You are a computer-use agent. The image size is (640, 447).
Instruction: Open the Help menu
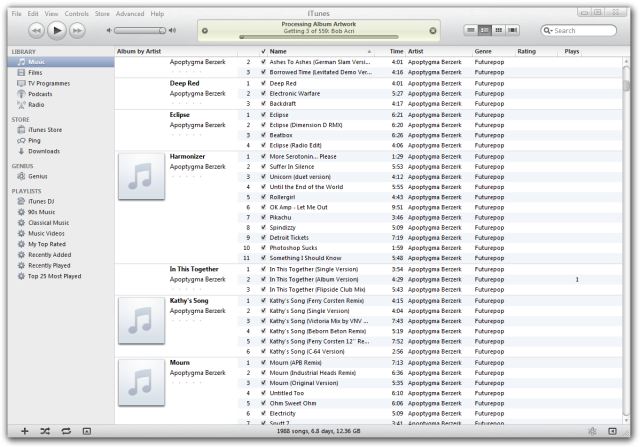coord(157,13)
